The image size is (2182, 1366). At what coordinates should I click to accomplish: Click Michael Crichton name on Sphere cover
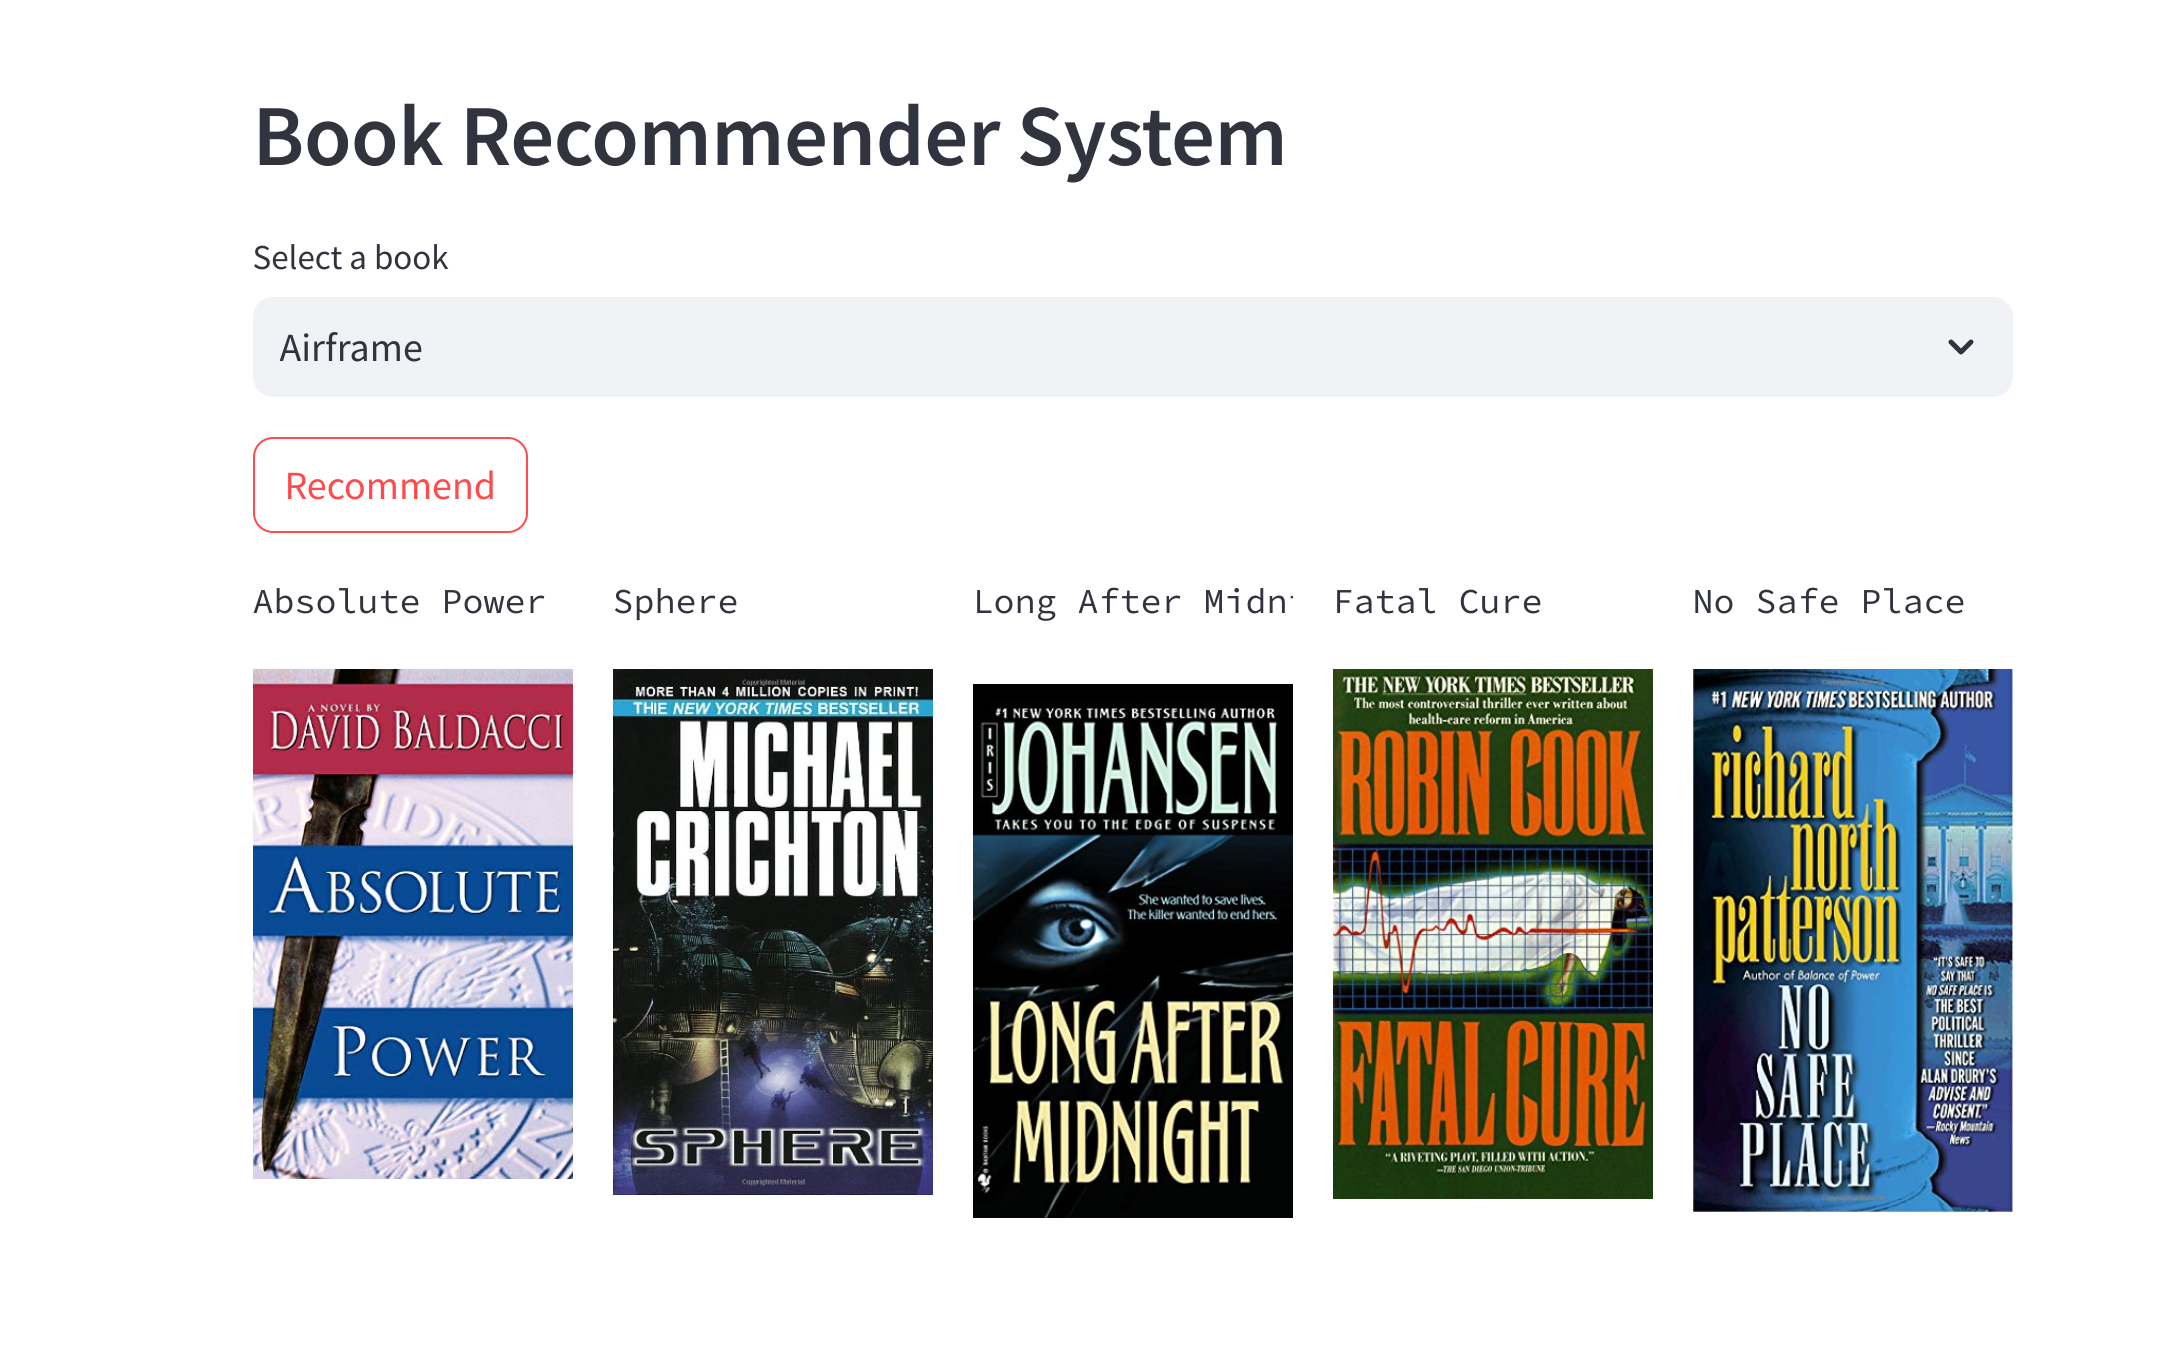tap(778, 808)
